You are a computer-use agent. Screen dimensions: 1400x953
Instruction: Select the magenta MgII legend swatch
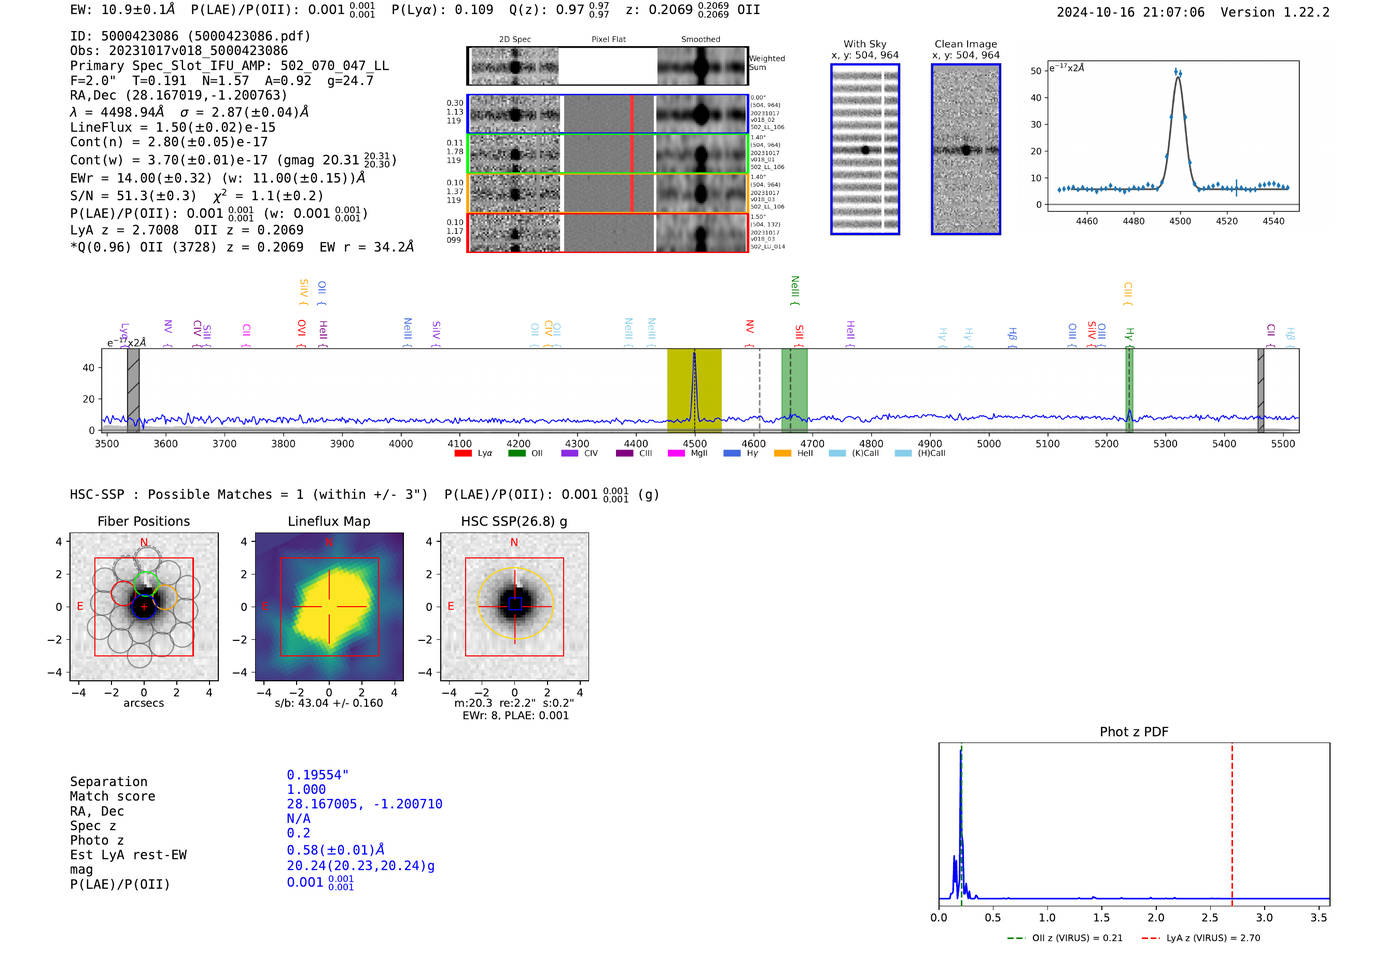pyautogui.click(x=677, y=453)
